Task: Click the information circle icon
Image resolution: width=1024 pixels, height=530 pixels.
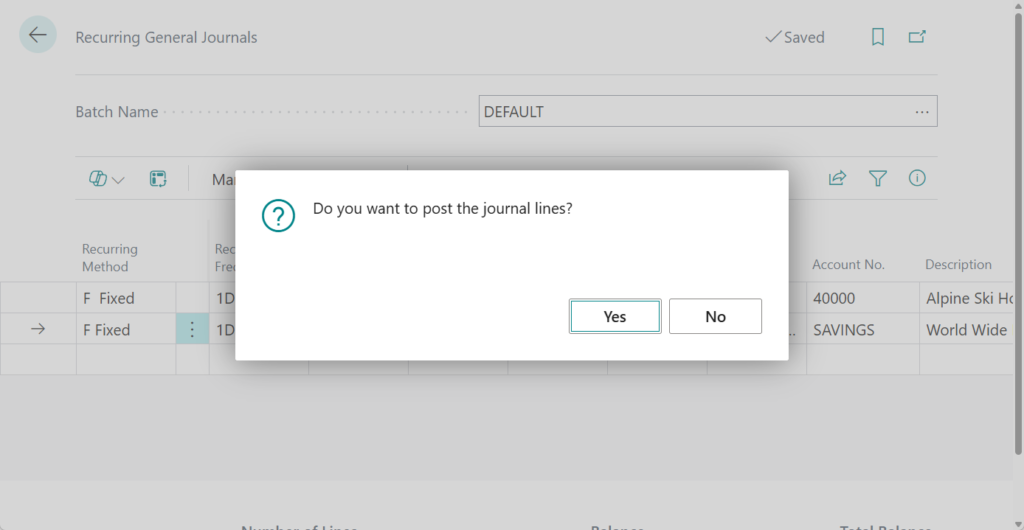Action: tap(917, 179)
